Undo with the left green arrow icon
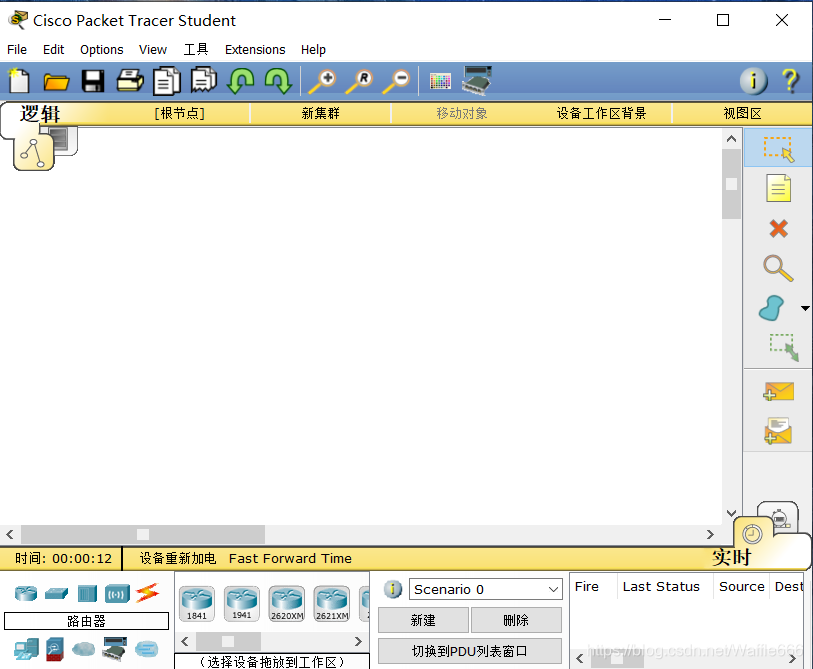The height and width of the screenshot is (669, 813). (x=241, y=81)
